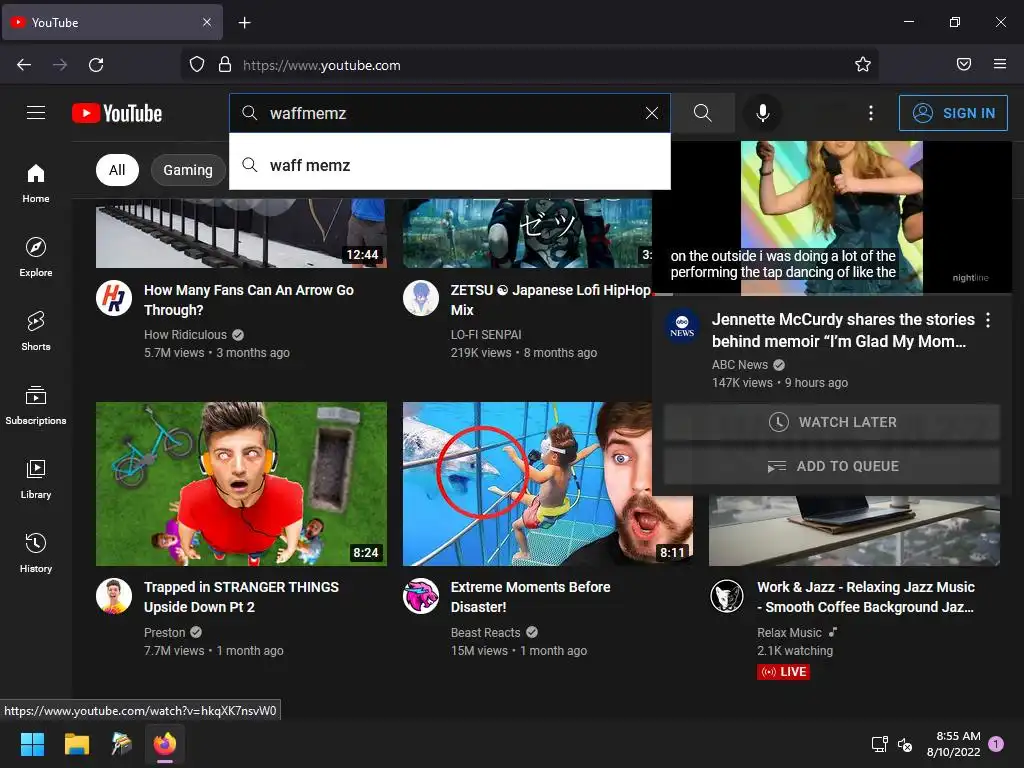The height and width of the screenshot is (768, 1024).
Task: Open the arrow fans video thumbnail
Action: coord(242,233)
